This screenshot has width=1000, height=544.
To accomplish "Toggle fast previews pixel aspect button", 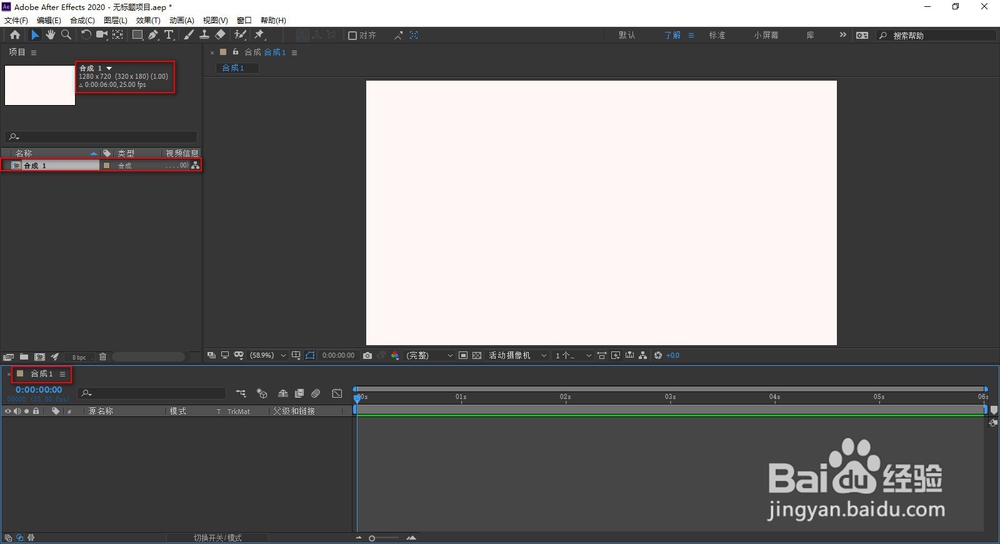I will tap(601, 355).
